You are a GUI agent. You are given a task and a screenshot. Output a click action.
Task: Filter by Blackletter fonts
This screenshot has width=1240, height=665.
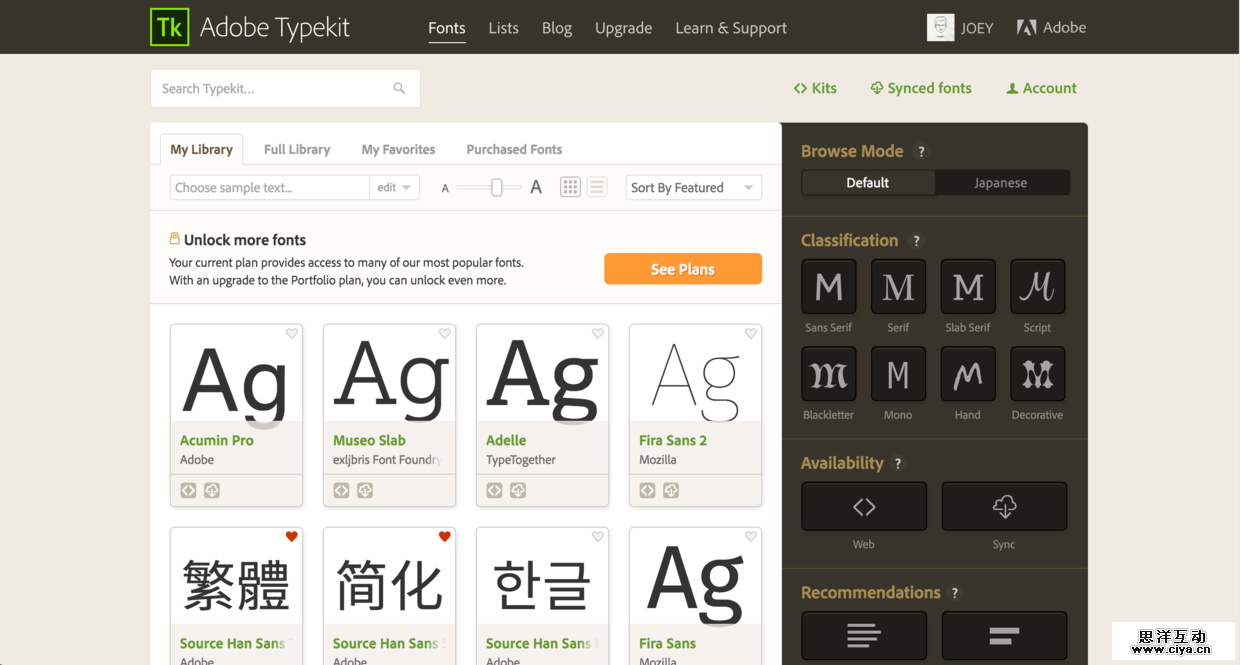point(828,373)
